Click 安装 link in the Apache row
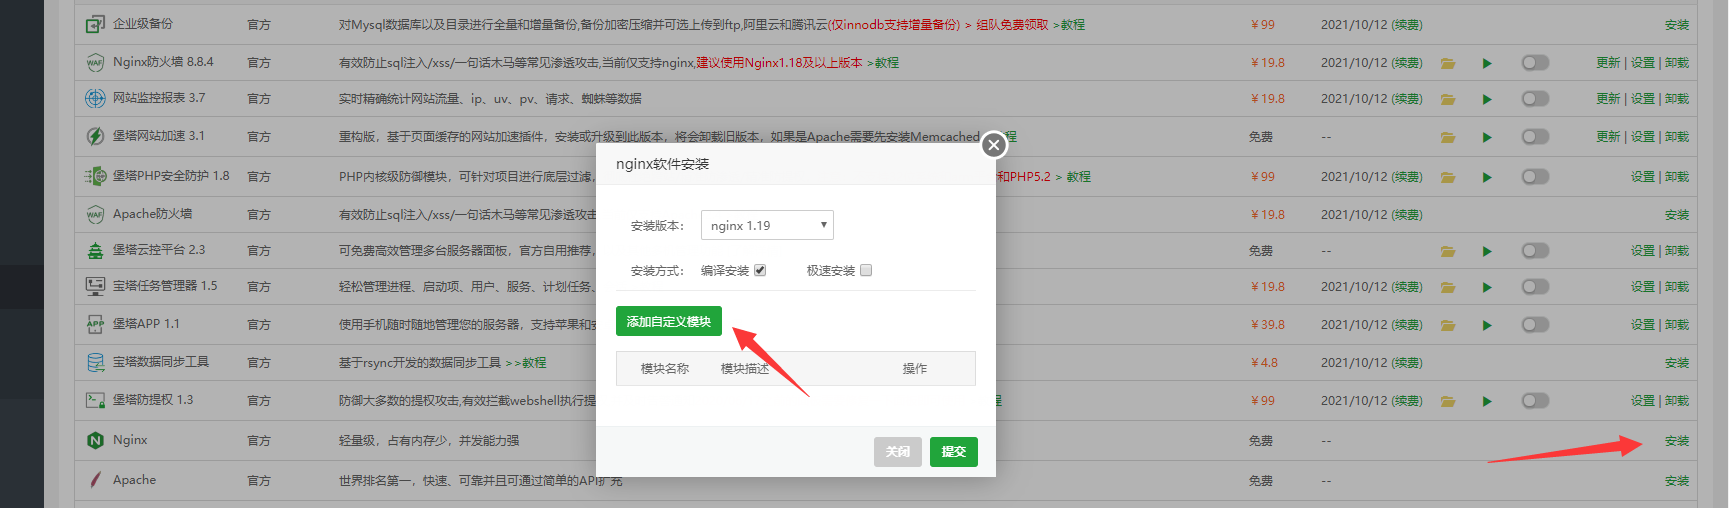 coord(1677,481)
